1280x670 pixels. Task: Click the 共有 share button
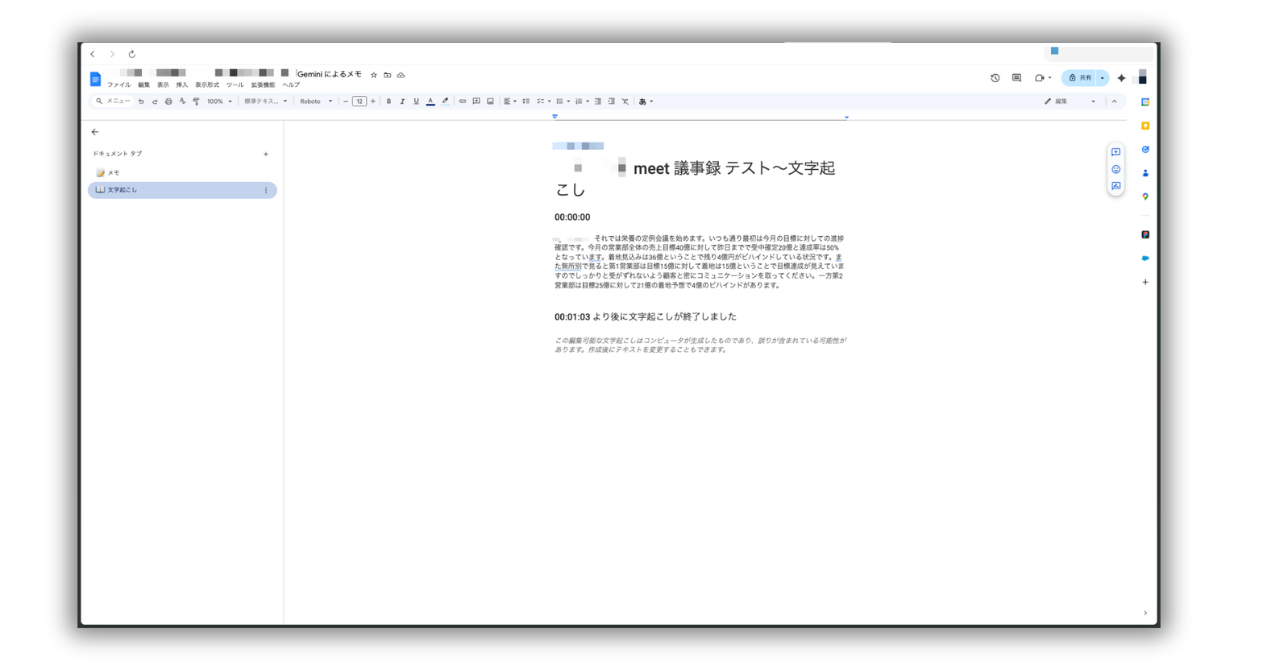tap(1080, 78)
